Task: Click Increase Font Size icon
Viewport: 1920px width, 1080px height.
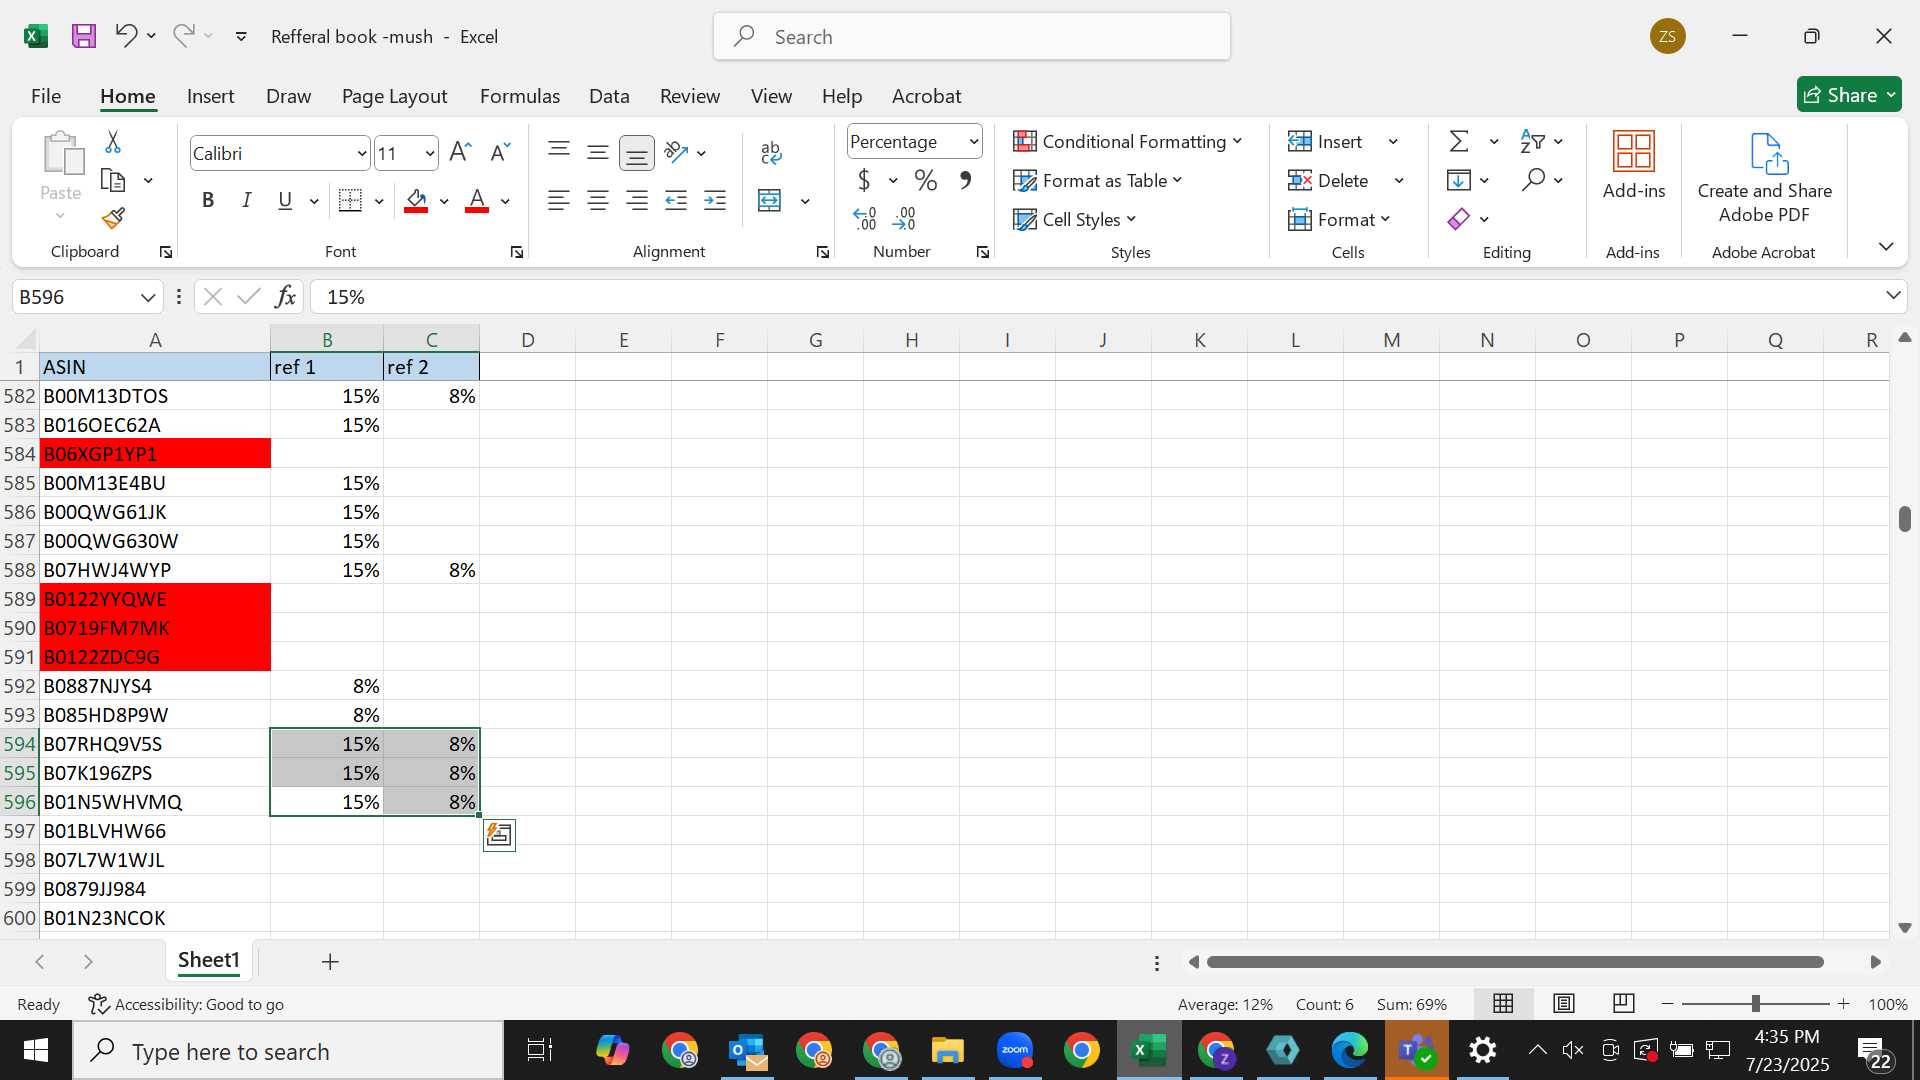Action: point(460,153)
